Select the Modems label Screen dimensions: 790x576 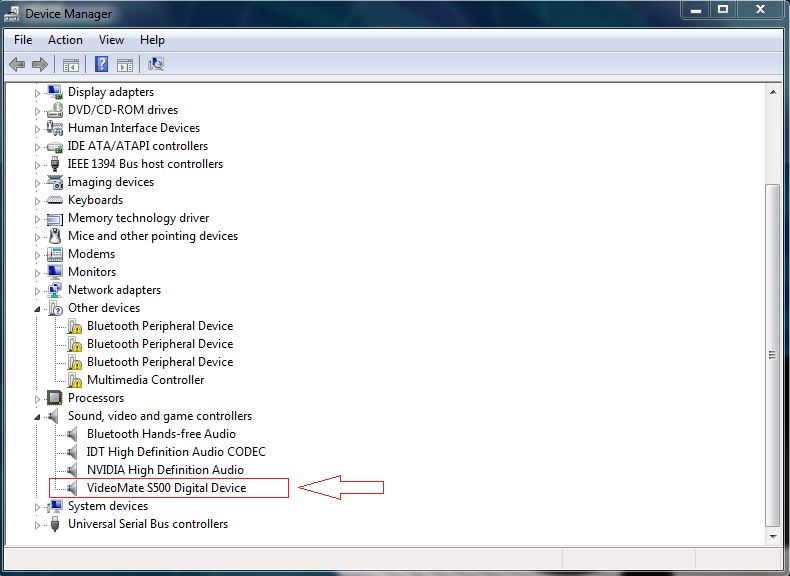pyautogui.click(x=91, y=254)
